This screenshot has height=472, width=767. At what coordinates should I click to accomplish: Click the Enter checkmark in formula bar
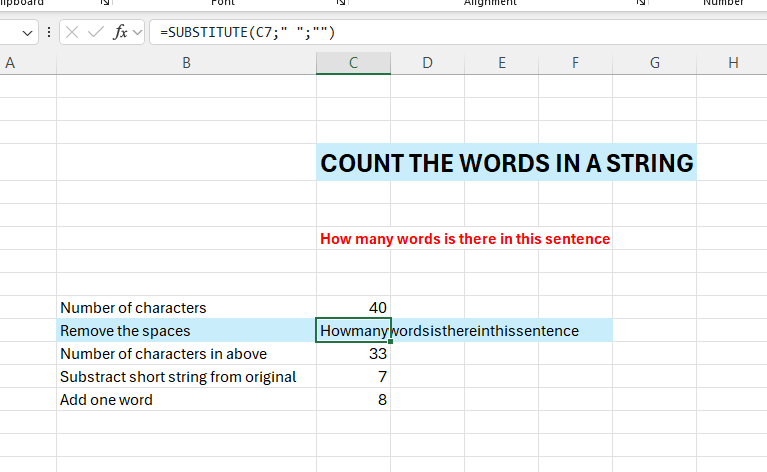pos(96,33)
